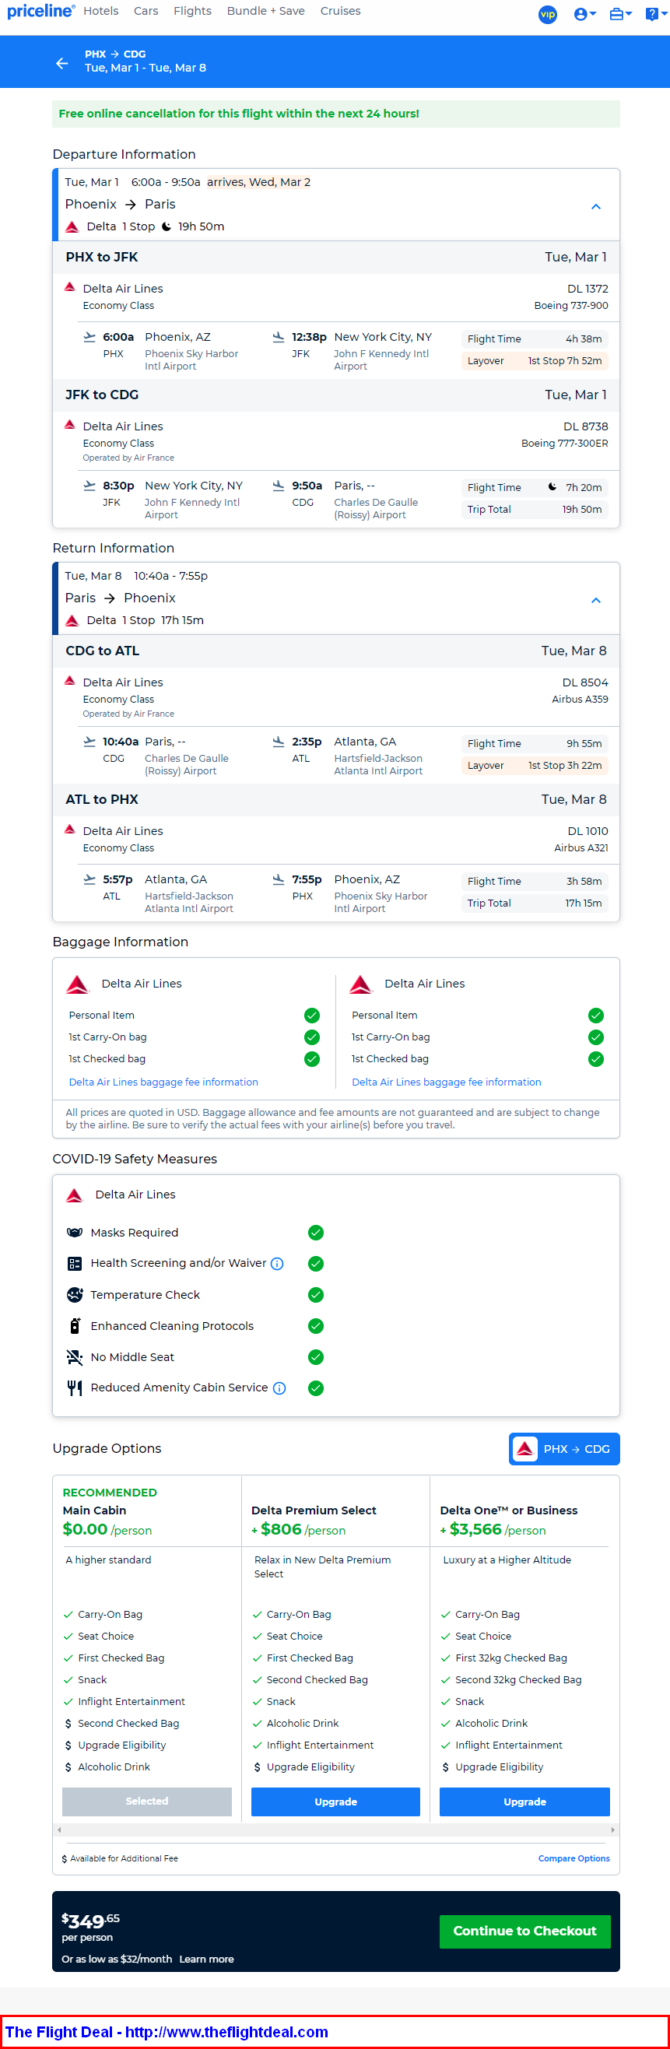Click right 1st Checked bag checkmark
Screen dimensions: 670x2049
(x=596, y=1059)
